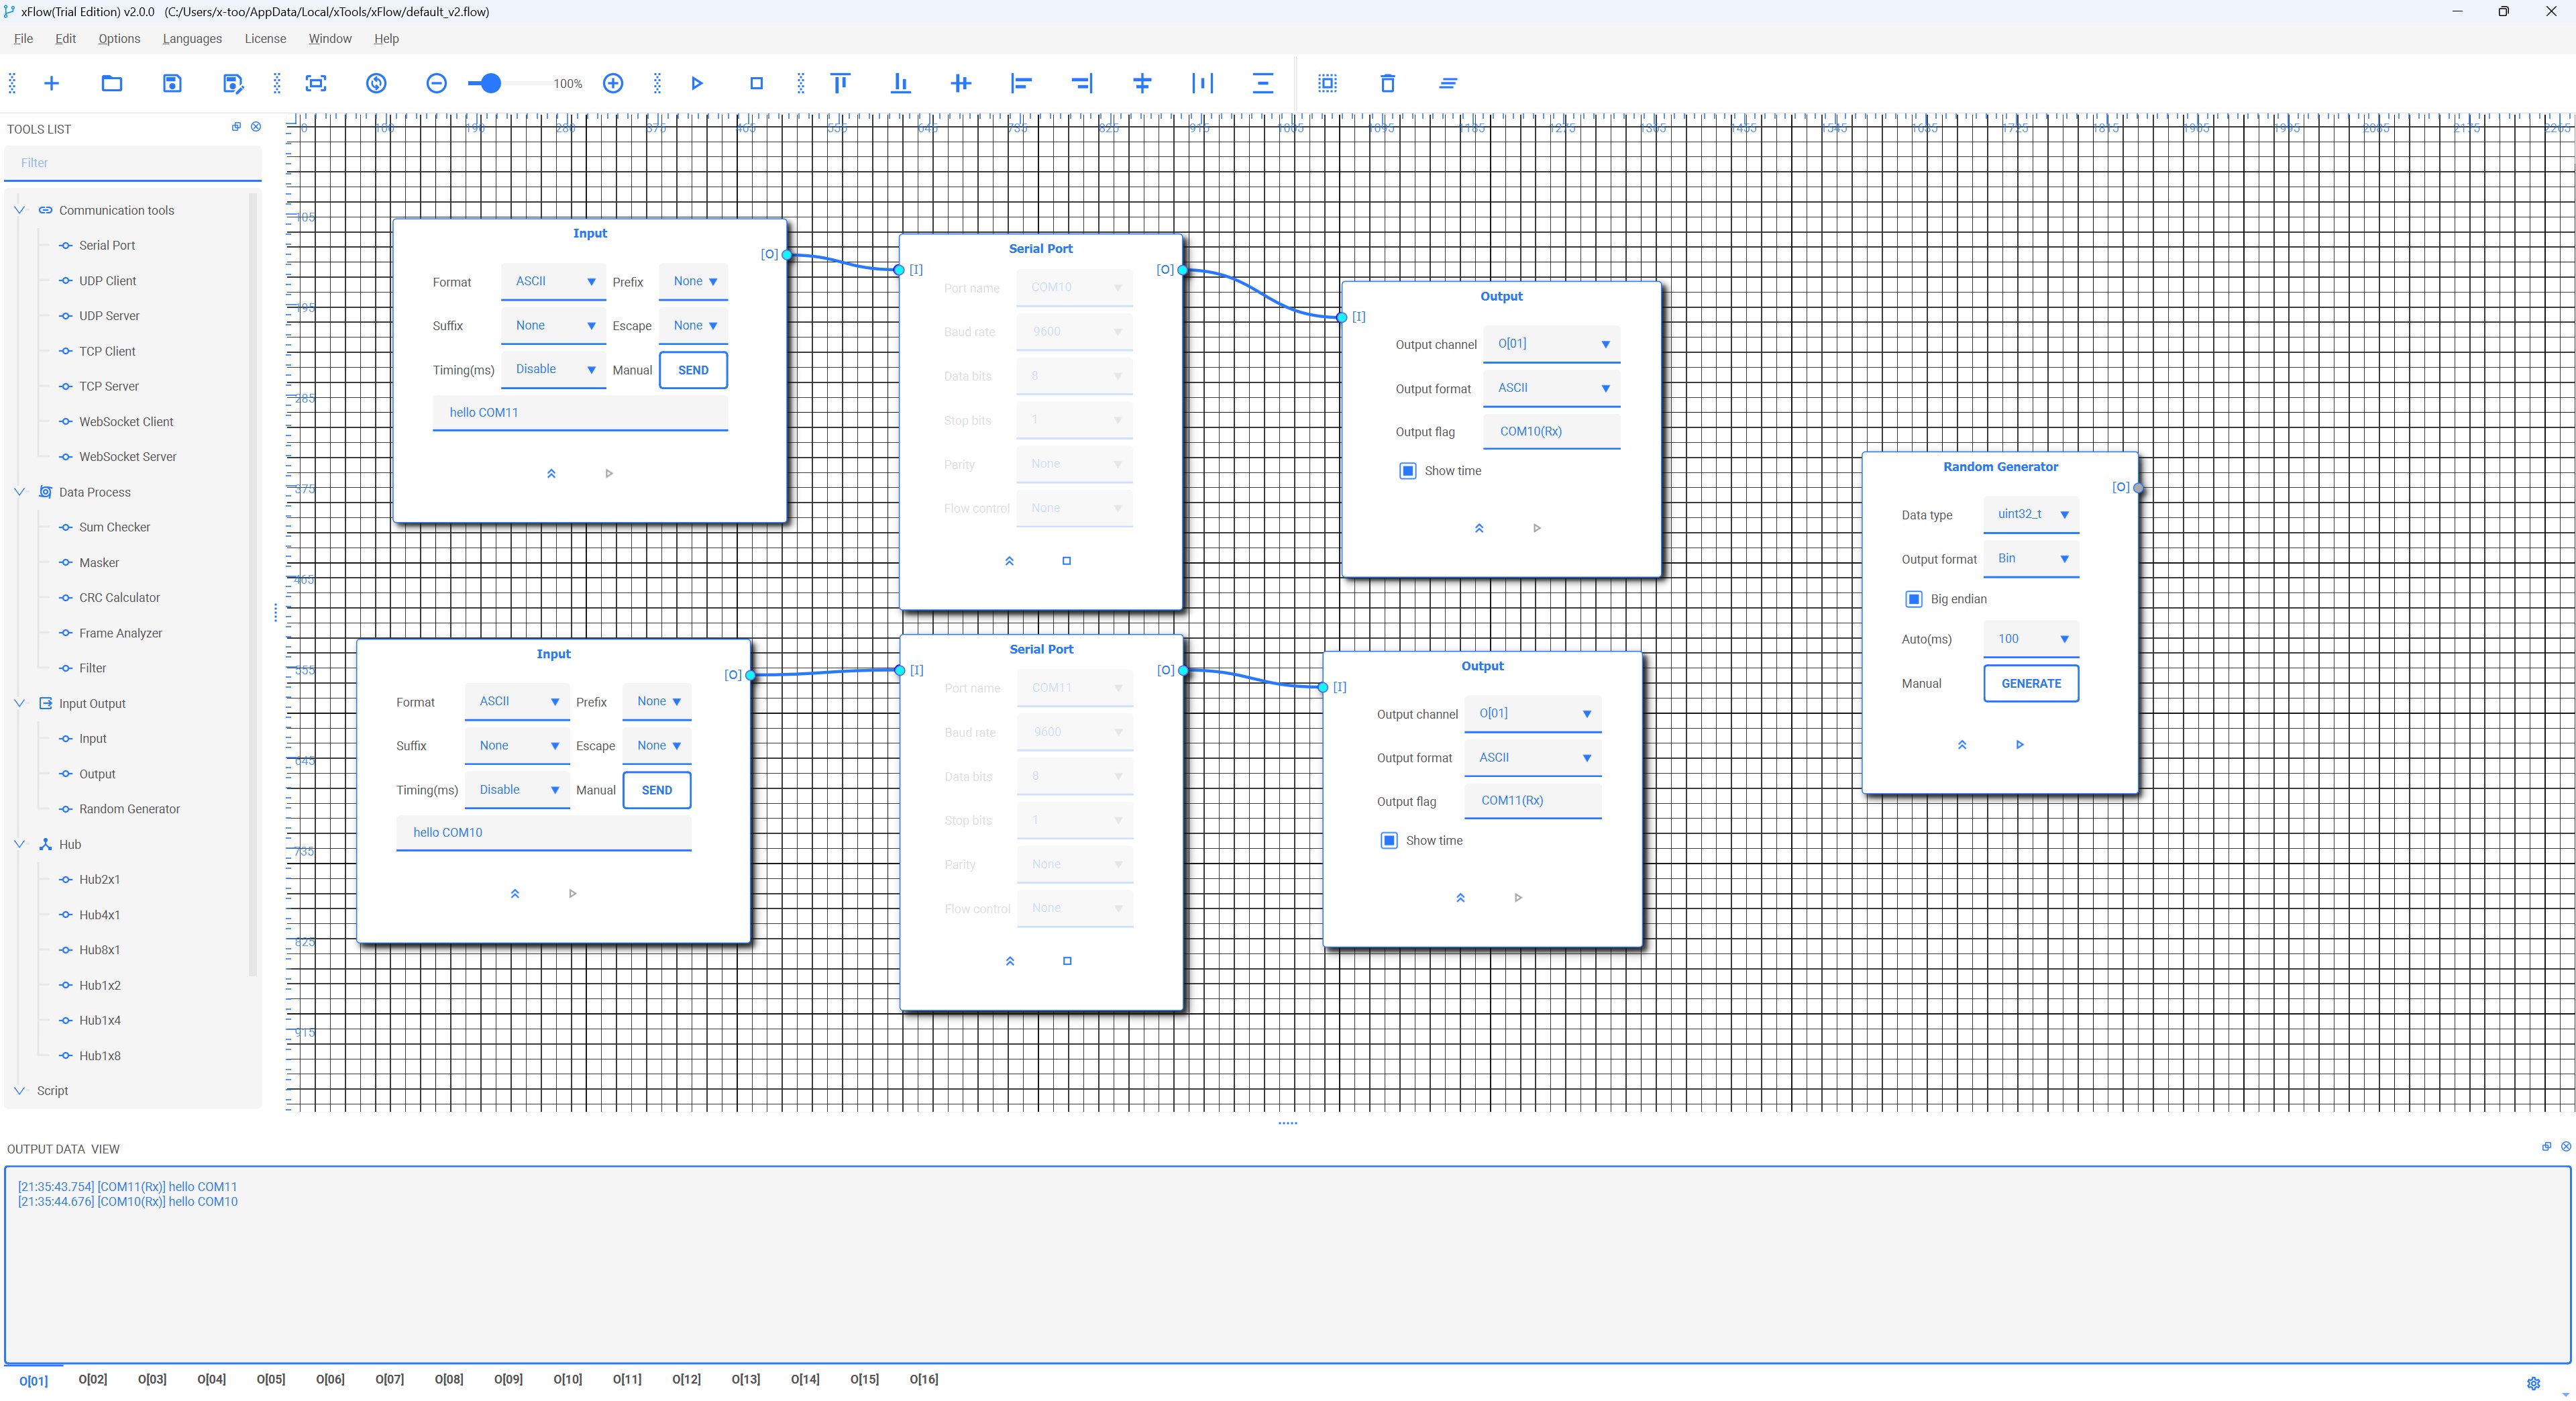The height and width of the screenshot is (1401, 2576).
Task: Open settings gear in output view
Action: pos(2533,1383)
